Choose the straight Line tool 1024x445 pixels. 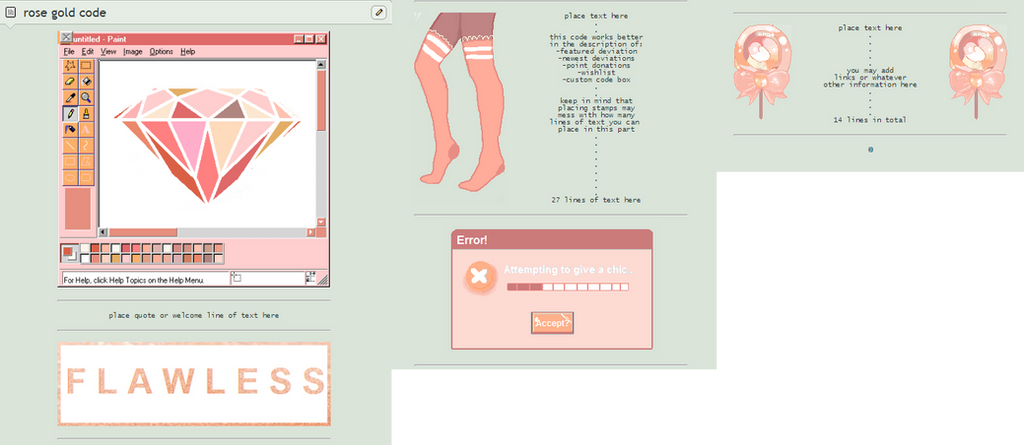[x=71, y=145]
